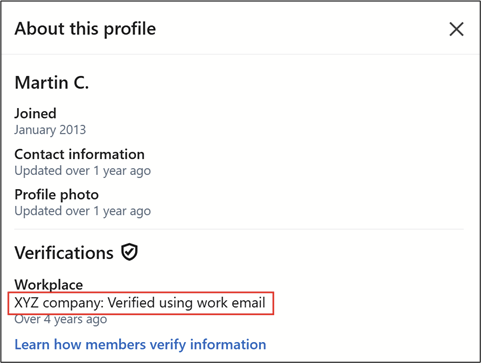Screen dimensions: 481x363
Task: Click the About this profile title
Action: coord(85,29)
